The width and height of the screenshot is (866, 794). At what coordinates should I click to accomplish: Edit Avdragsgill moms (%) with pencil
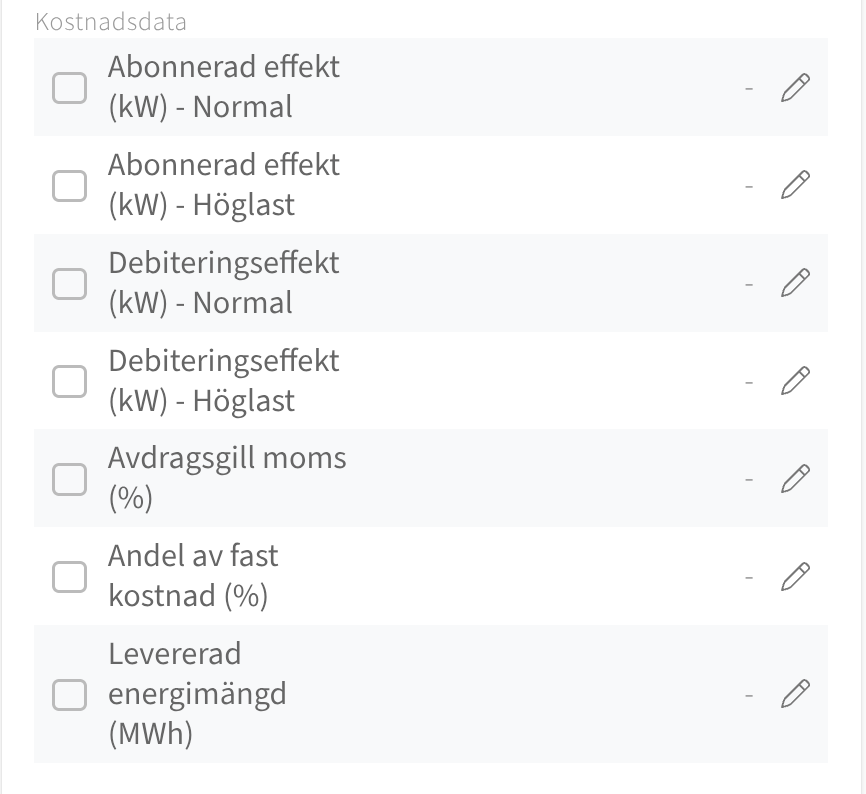point(795,479)
